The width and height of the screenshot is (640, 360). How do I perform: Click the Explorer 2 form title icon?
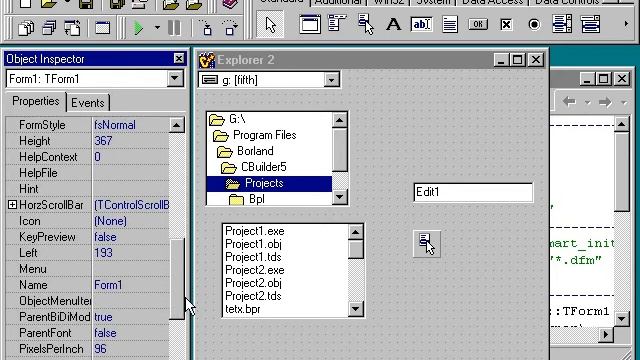pos(207,60)
